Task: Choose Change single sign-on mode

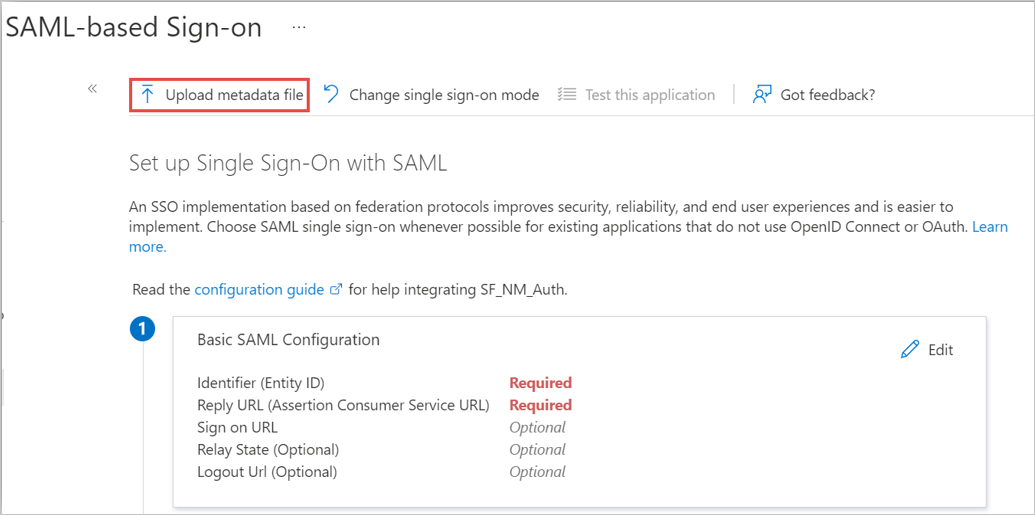Action: (x=444, y=95)
